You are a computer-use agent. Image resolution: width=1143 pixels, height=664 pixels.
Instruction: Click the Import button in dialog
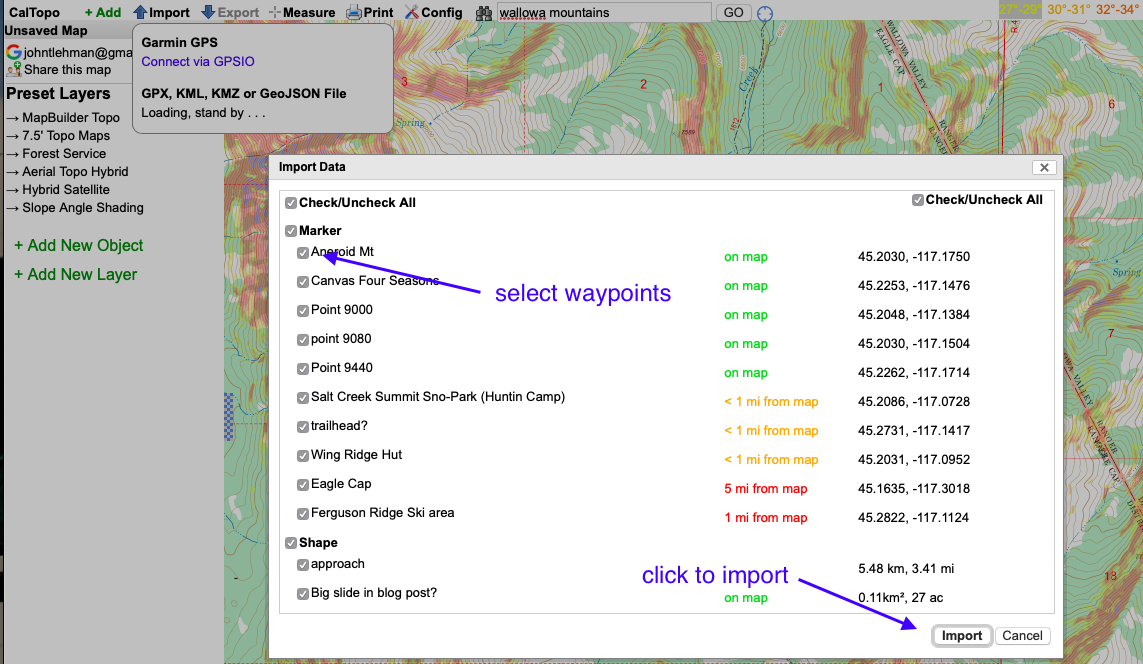pos(961,636)
